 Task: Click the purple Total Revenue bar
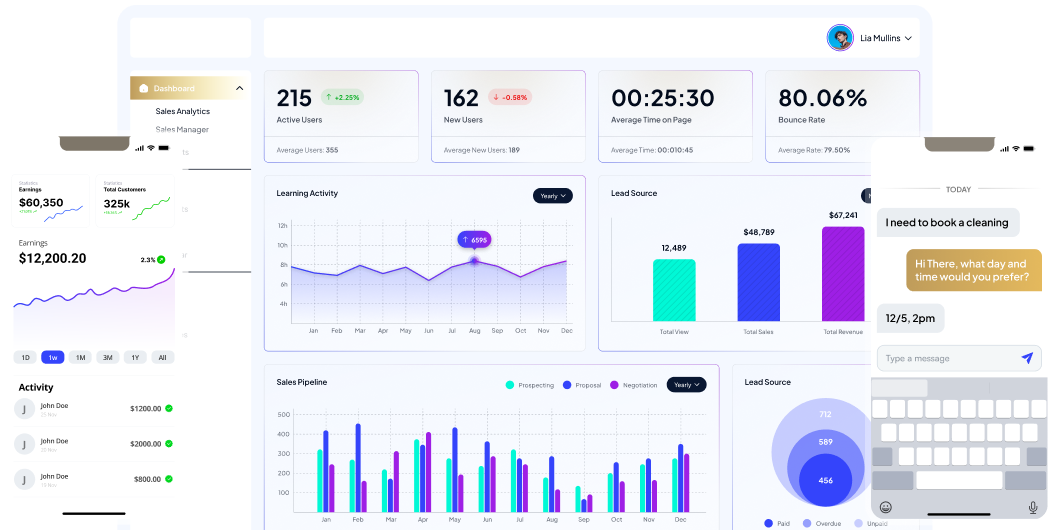click(842, 273)
